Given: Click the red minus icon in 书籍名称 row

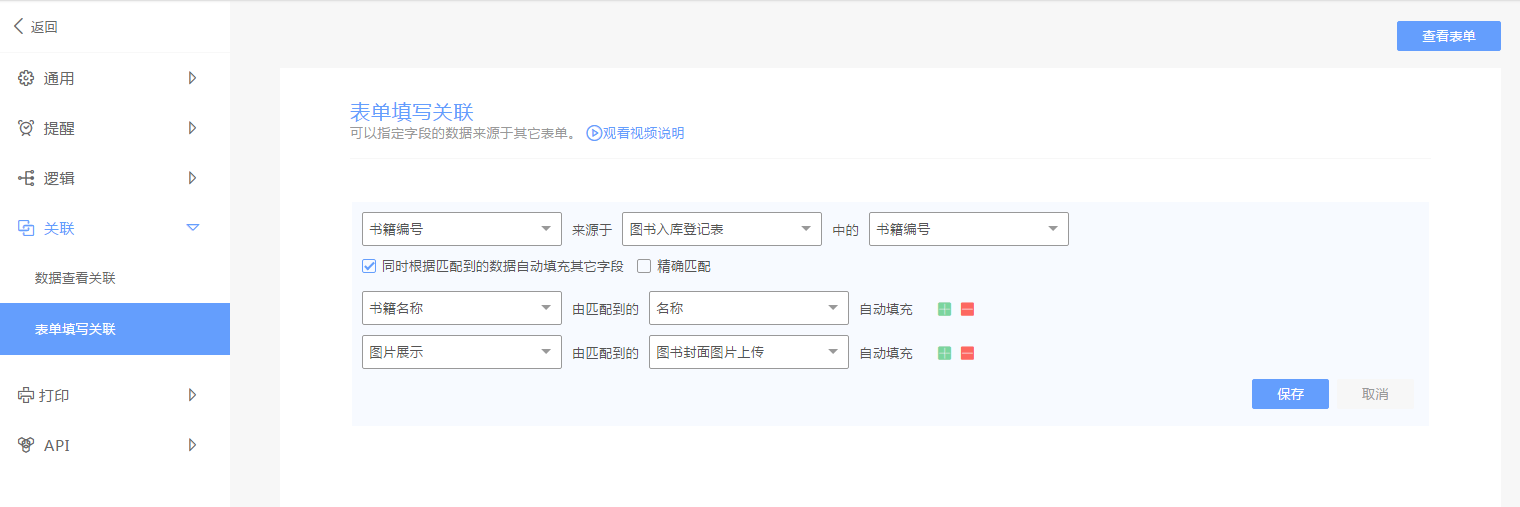Looking at the screenshot, I should point(967,309).
